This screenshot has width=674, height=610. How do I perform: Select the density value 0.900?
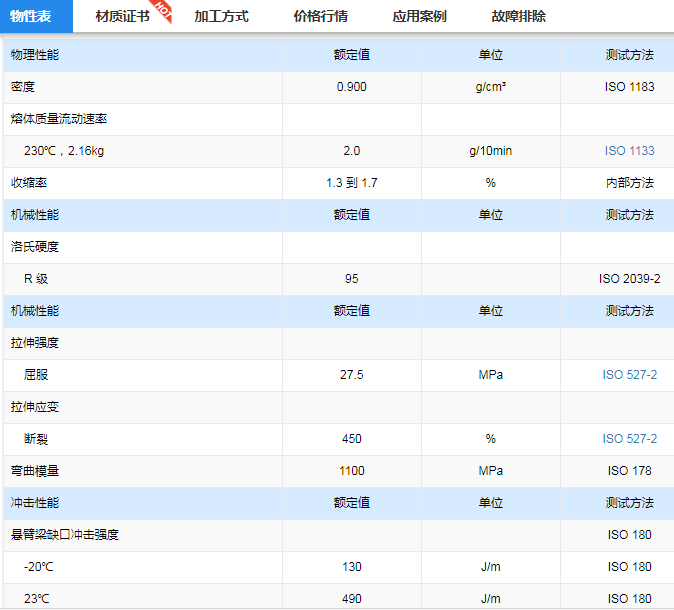(351, 87)
